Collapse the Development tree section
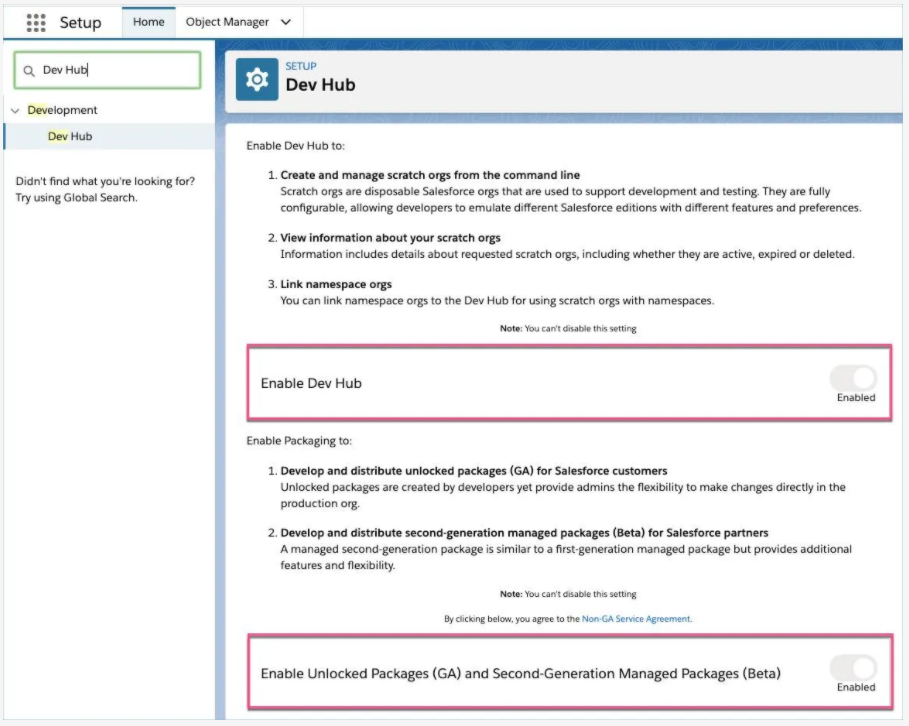This screenshot has height=726, width=909. tap(16, 110)
